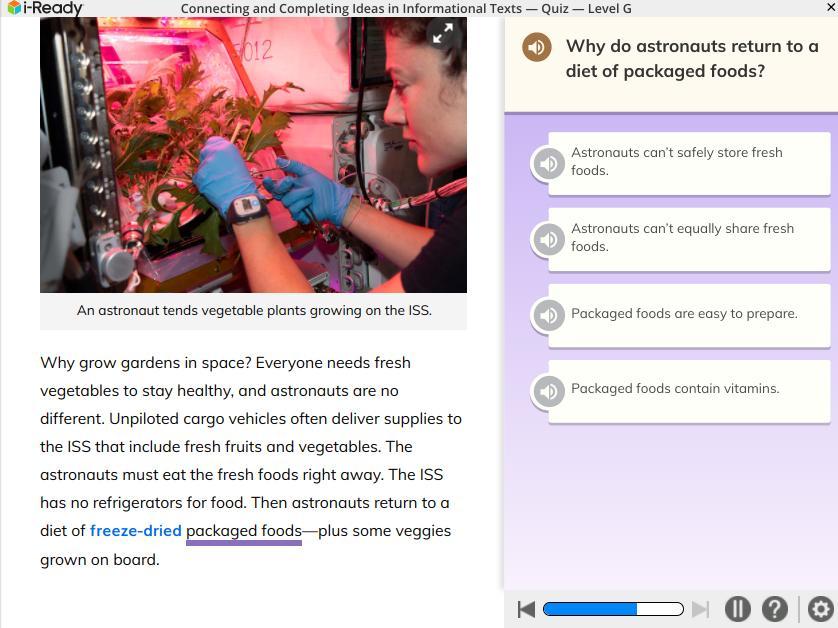Open the freeze-dried vocabulary link
This screenshot has height=628, width=838.
(x=136, y=531)
